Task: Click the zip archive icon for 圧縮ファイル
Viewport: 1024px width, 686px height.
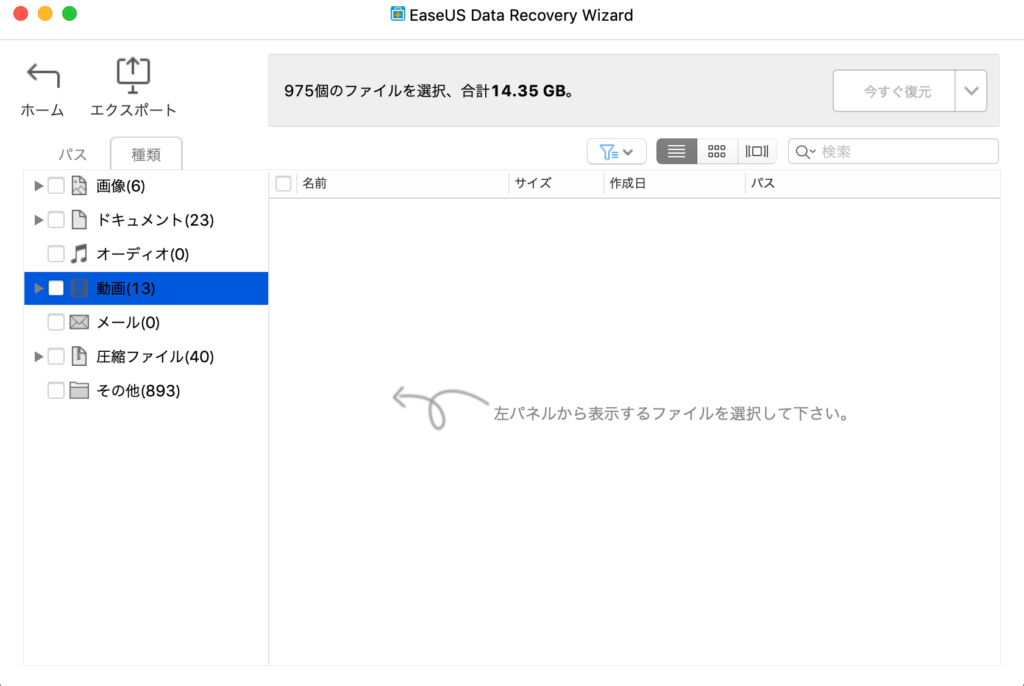Action: [79, 356]
